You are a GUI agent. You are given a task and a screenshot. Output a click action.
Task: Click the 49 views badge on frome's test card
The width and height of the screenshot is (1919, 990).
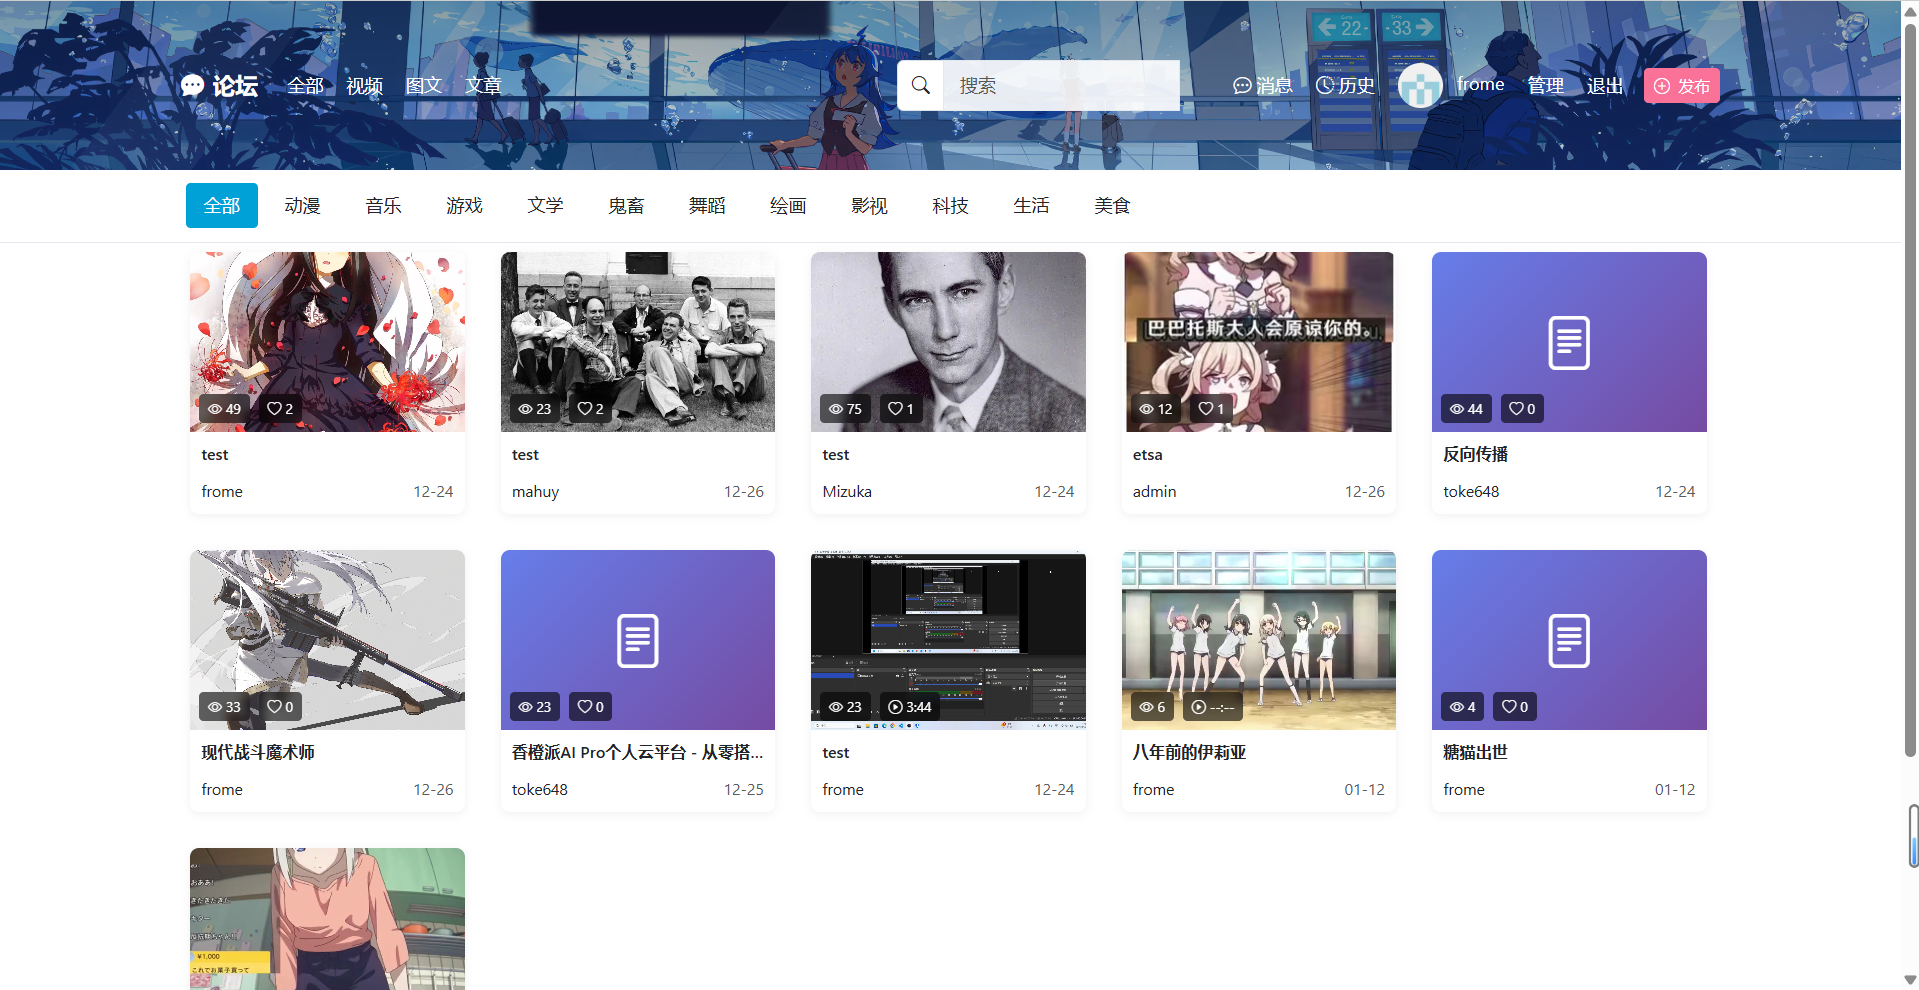(224, 409)
